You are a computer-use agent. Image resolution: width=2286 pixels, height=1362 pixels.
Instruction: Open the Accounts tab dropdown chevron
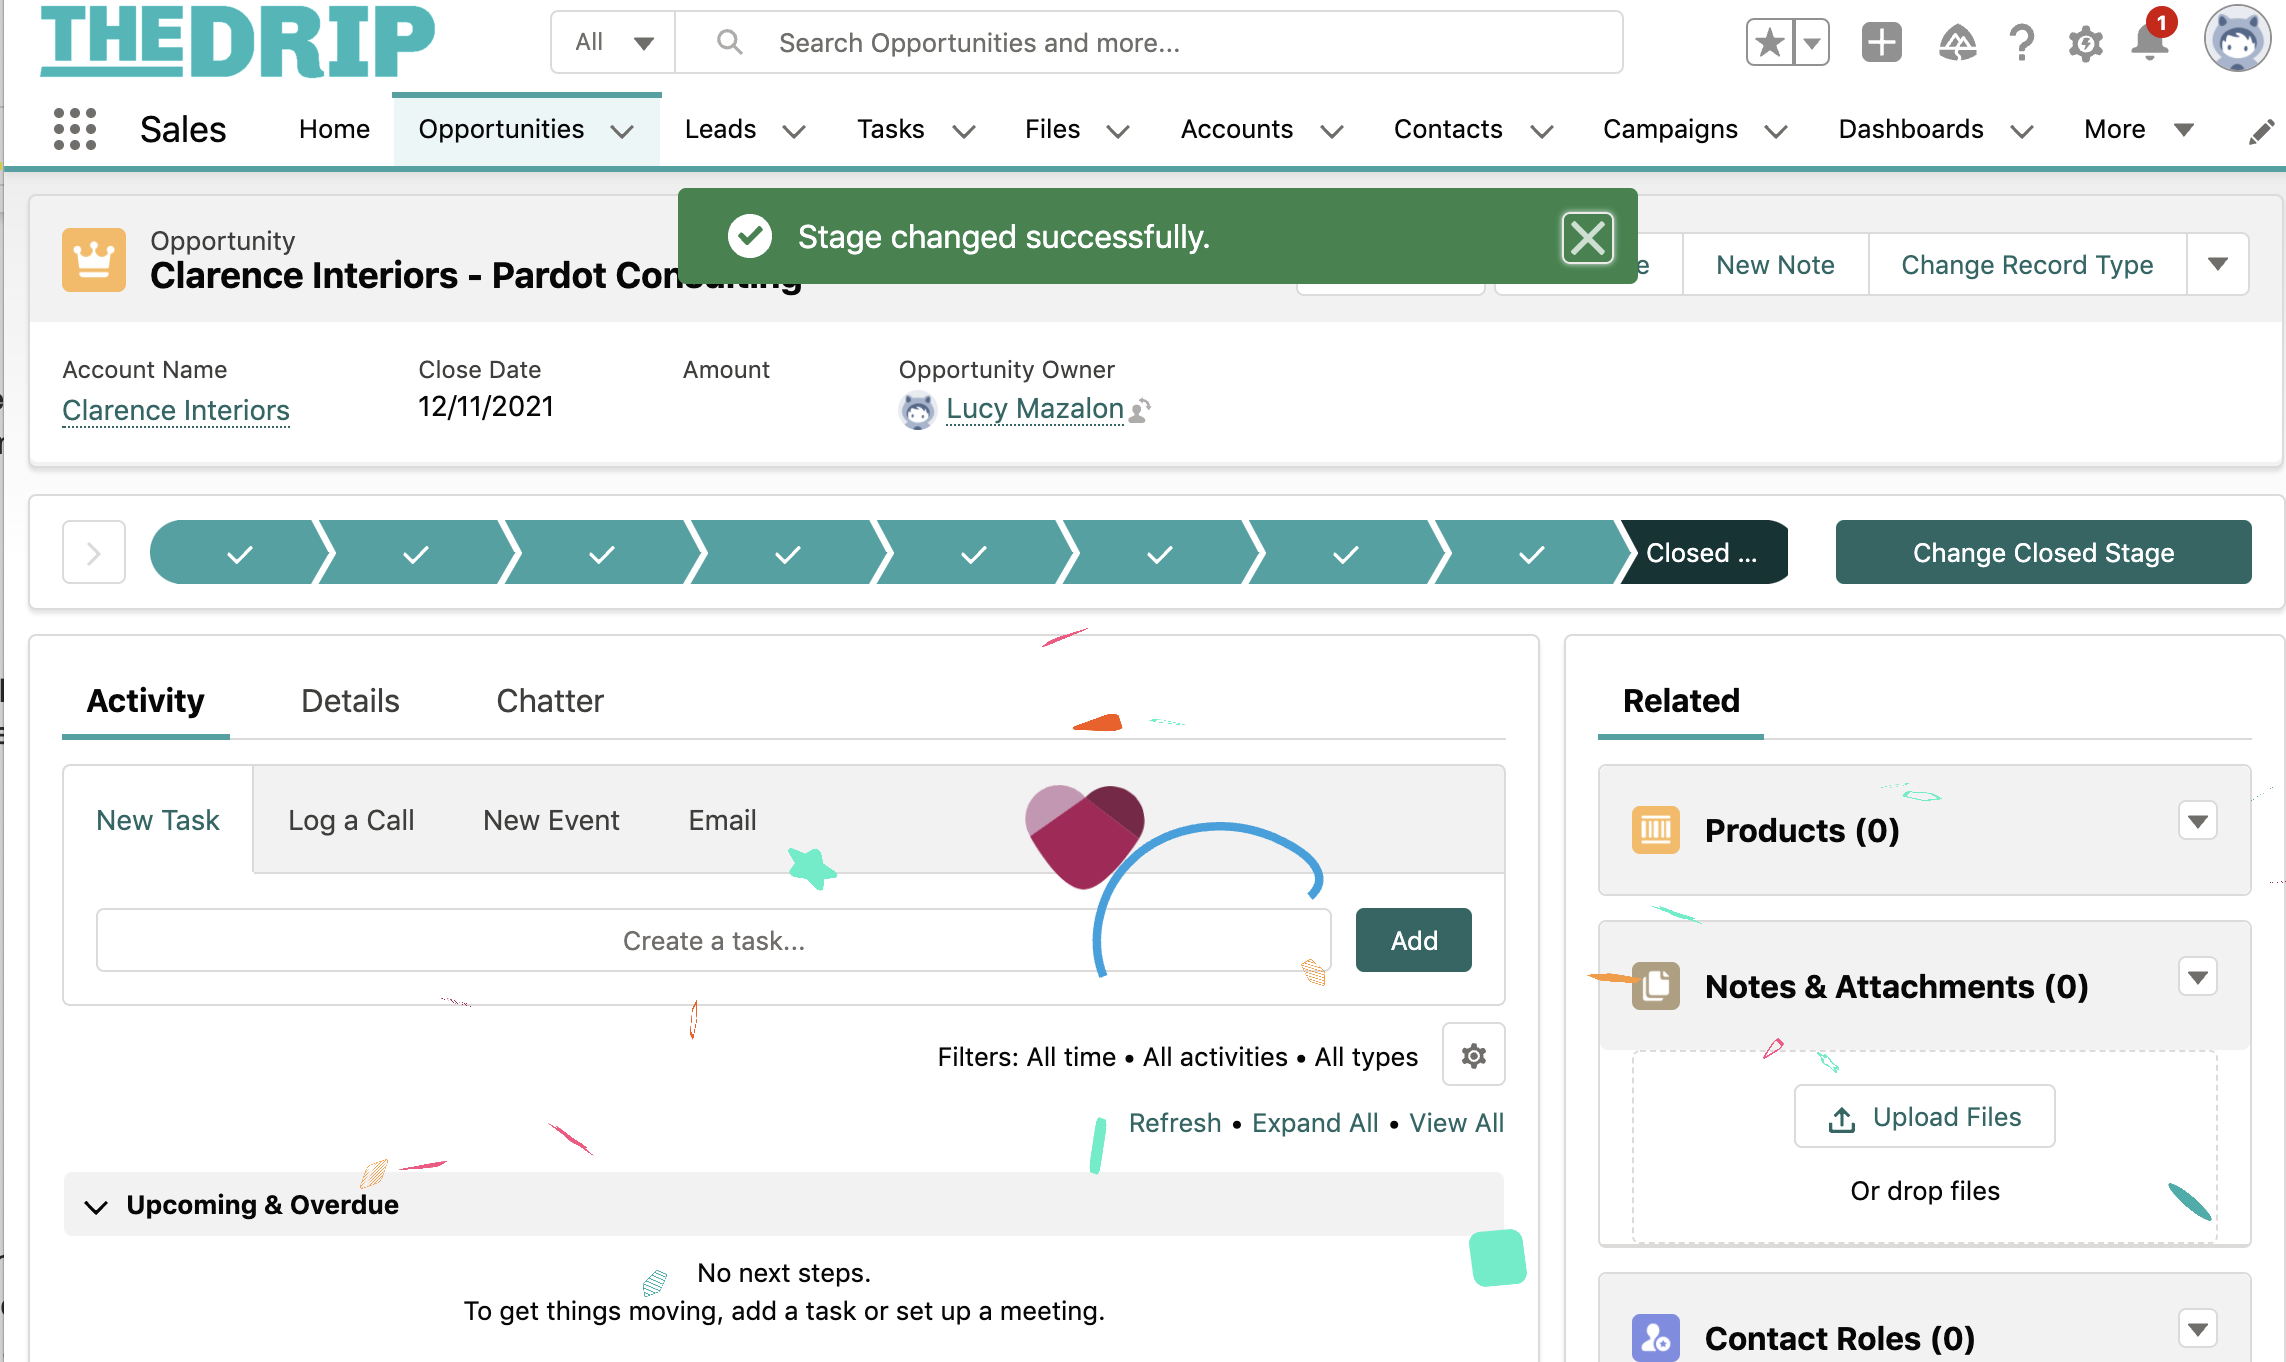coord(1332,131)
